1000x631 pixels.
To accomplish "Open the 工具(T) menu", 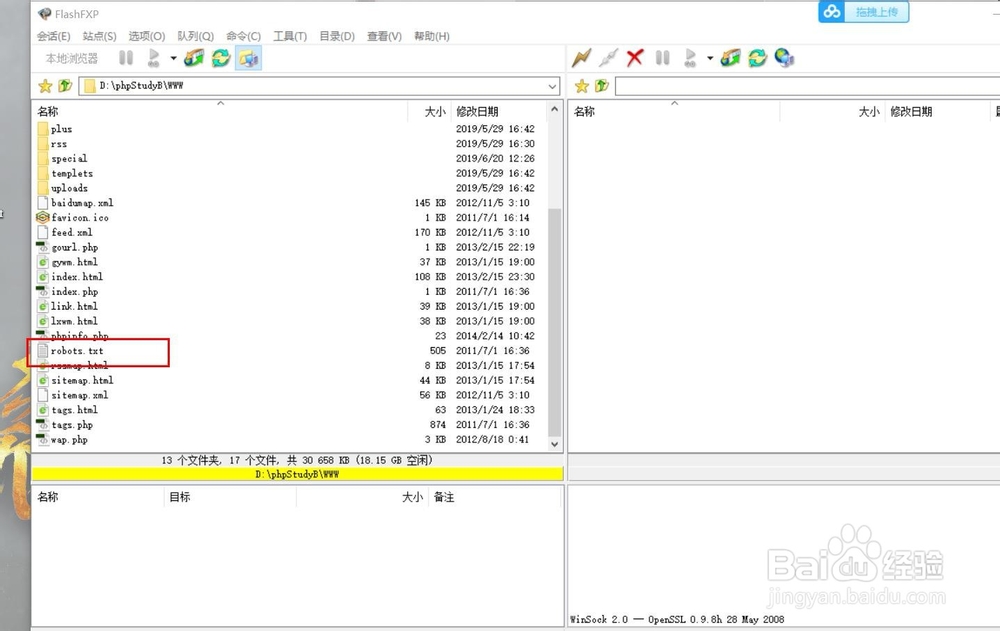I will (289, 36).
